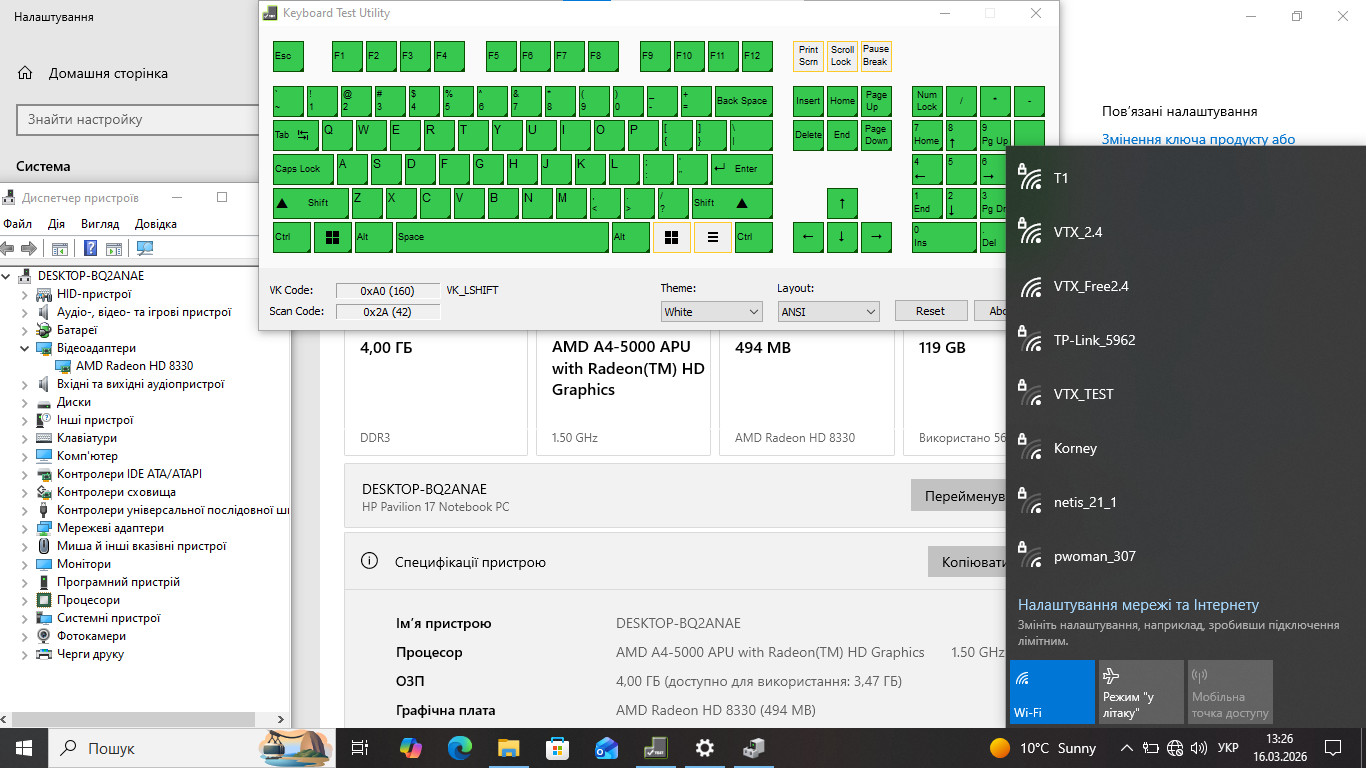Image resolution: width=1366 pixels, height=768 pixels.
Task: Click the up arrow key on the virtual keyboard
Action: (x=842, y=203)
